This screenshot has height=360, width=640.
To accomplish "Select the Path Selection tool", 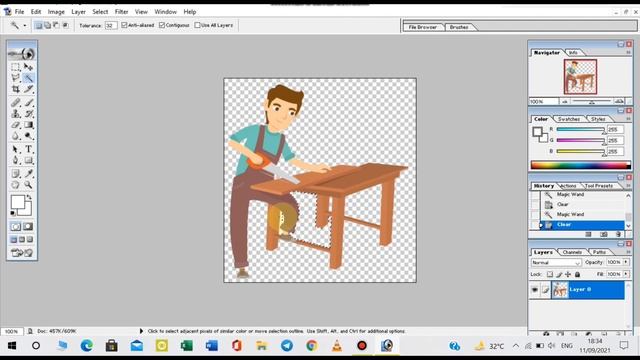I will coord(16,149).
